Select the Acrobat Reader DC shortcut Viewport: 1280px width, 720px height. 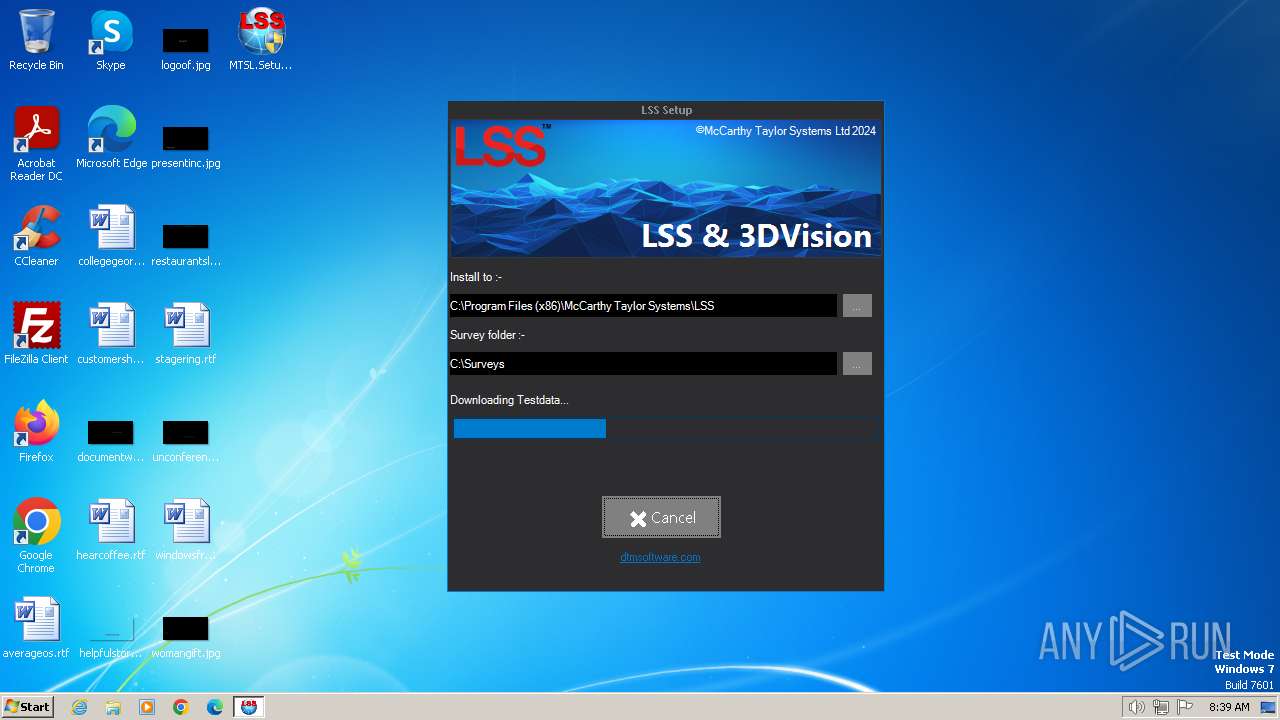tap(36, 144)
